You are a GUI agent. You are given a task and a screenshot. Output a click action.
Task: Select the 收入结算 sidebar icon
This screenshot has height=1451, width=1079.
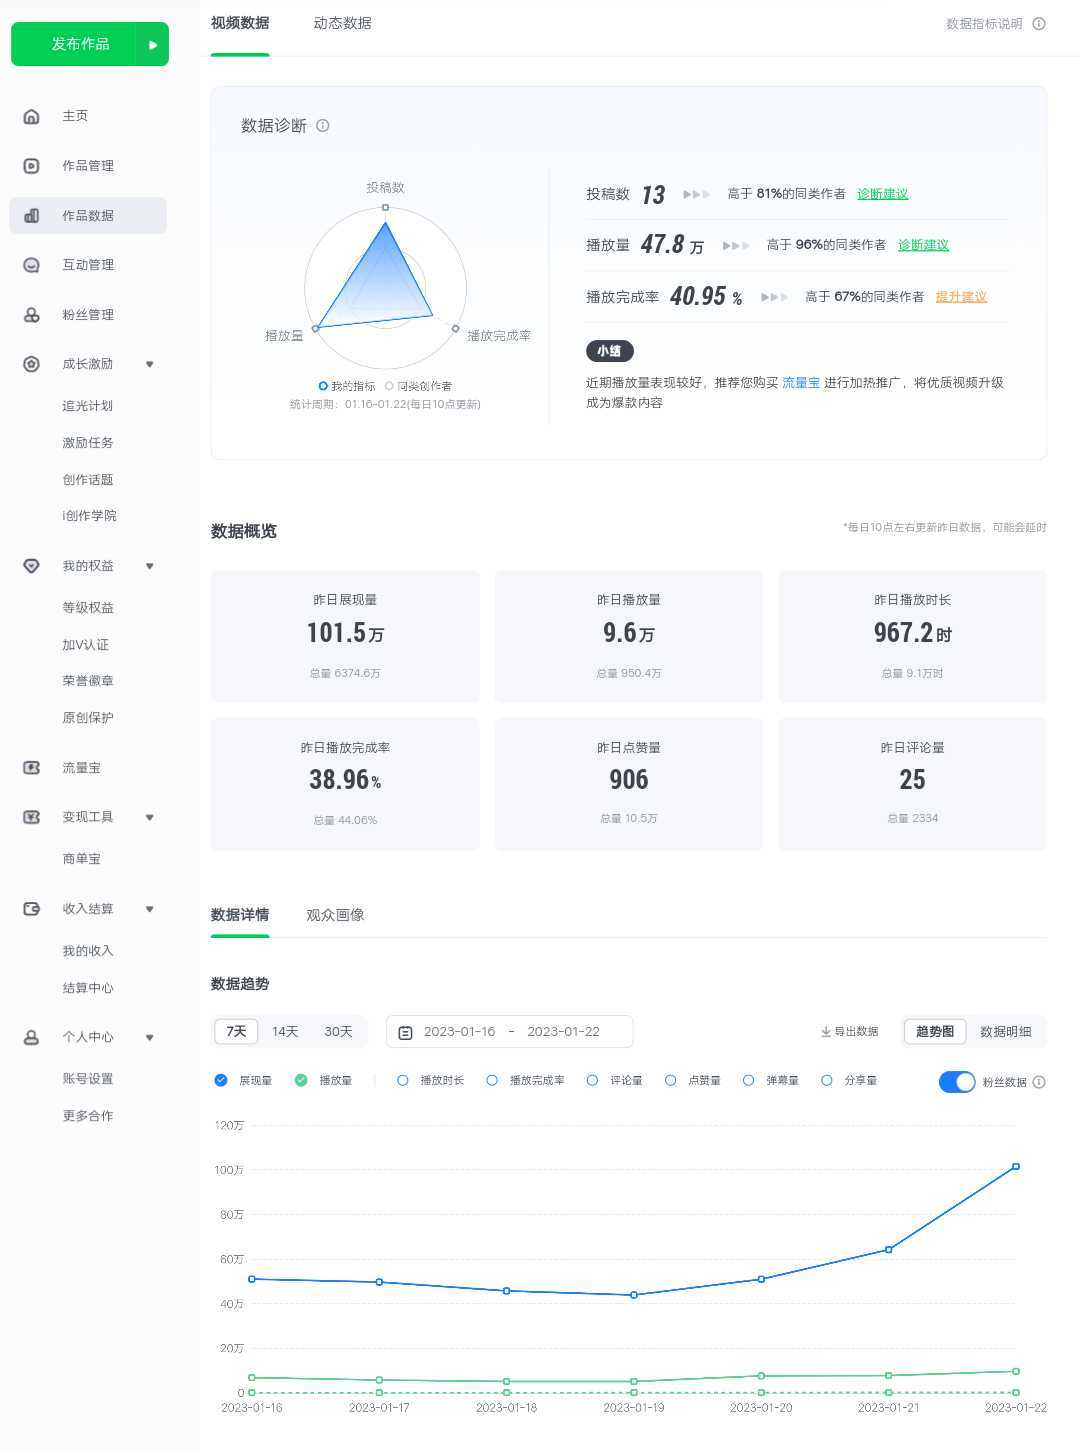click(x=31, y=908)
